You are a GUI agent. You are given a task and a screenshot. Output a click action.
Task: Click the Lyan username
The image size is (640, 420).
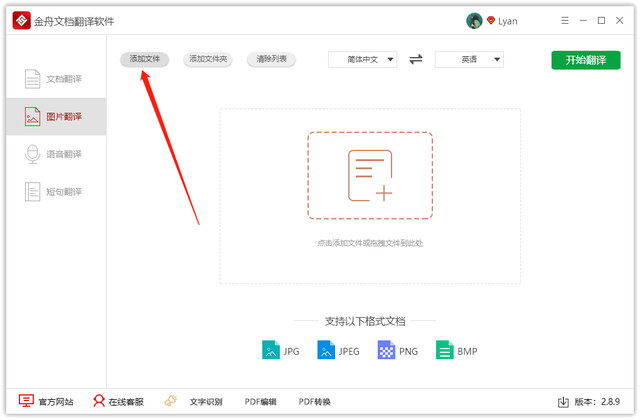pyautogui.click(x=507, y=21)
